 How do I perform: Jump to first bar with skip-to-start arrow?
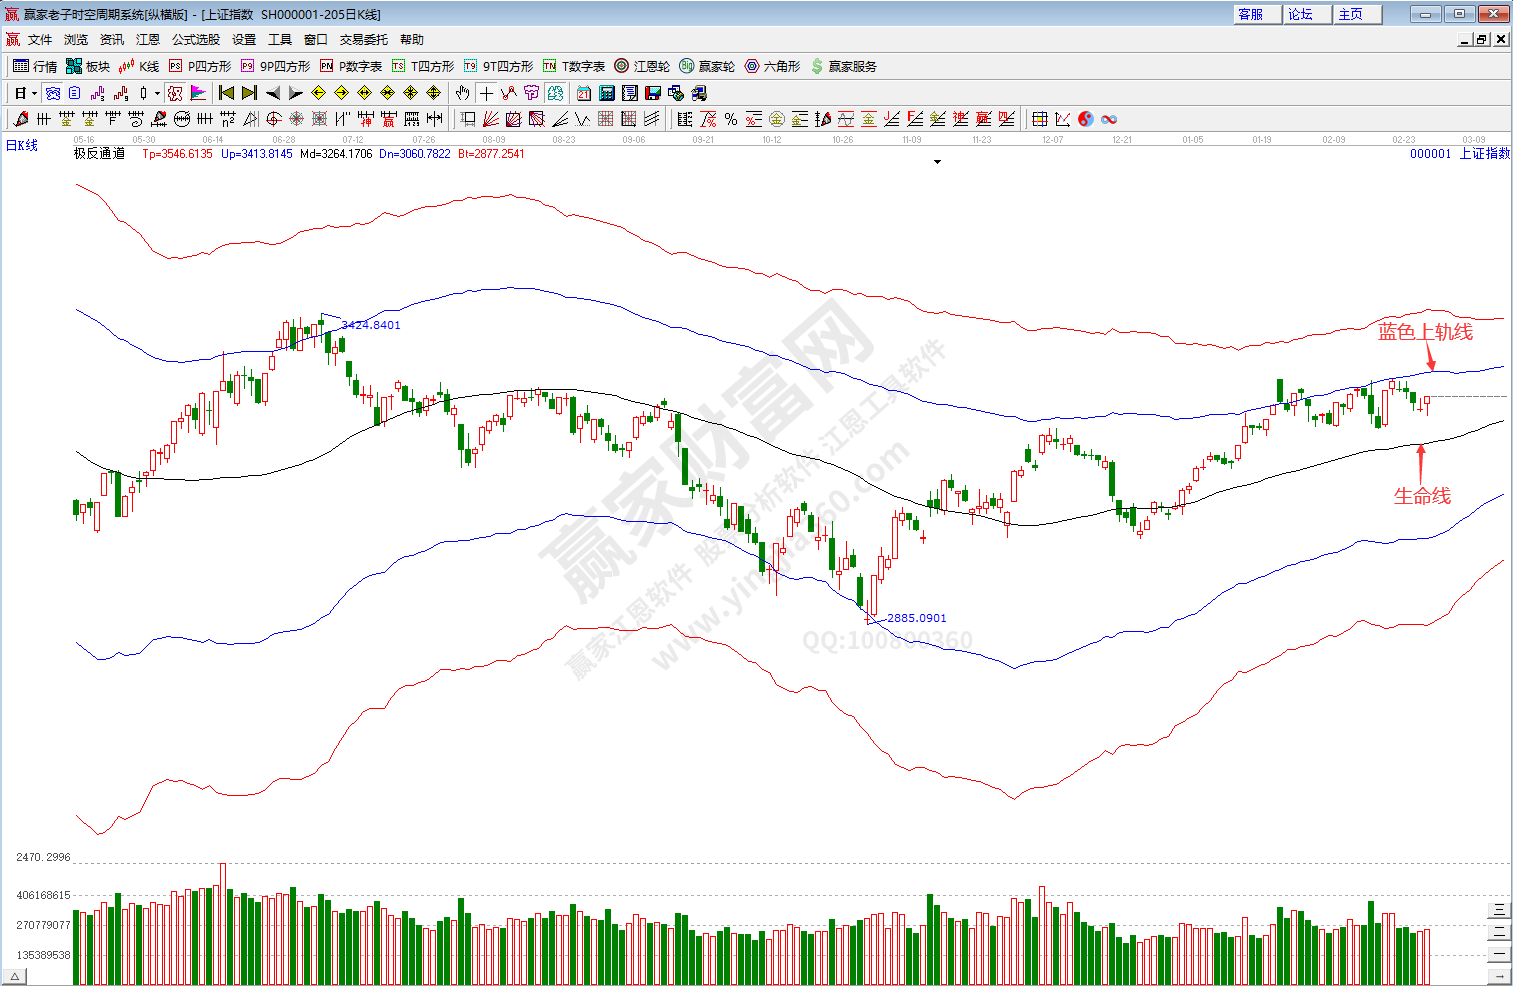226,93
